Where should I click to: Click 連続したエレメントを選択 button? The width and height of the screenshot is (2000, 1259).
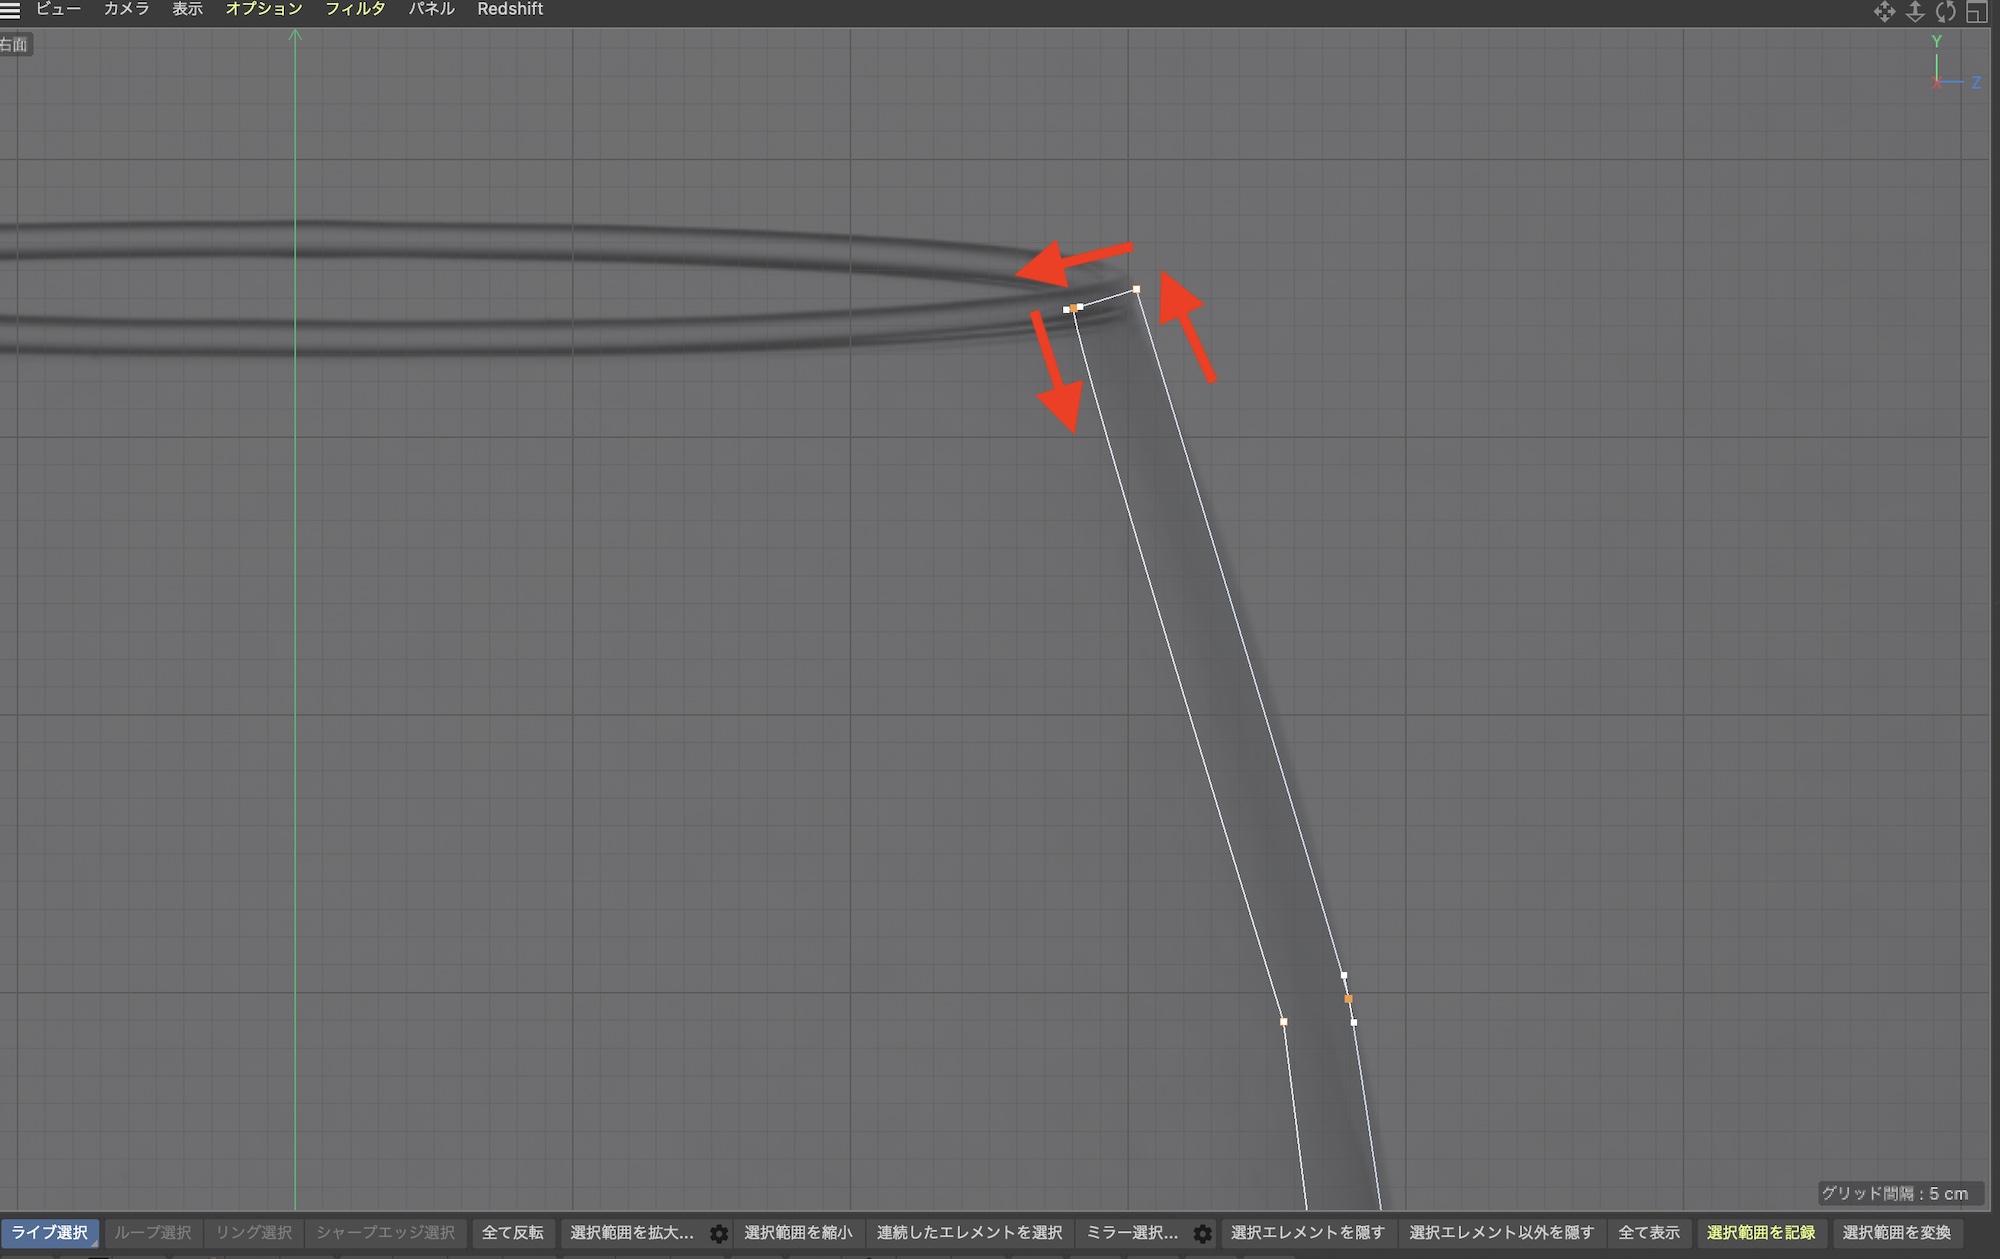tap(969, 1233)
